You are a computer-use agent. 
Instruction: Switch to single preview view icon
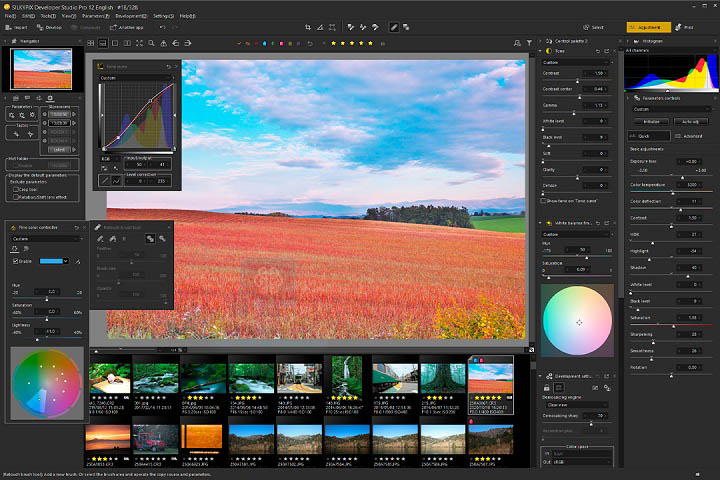tap(115, 43)
